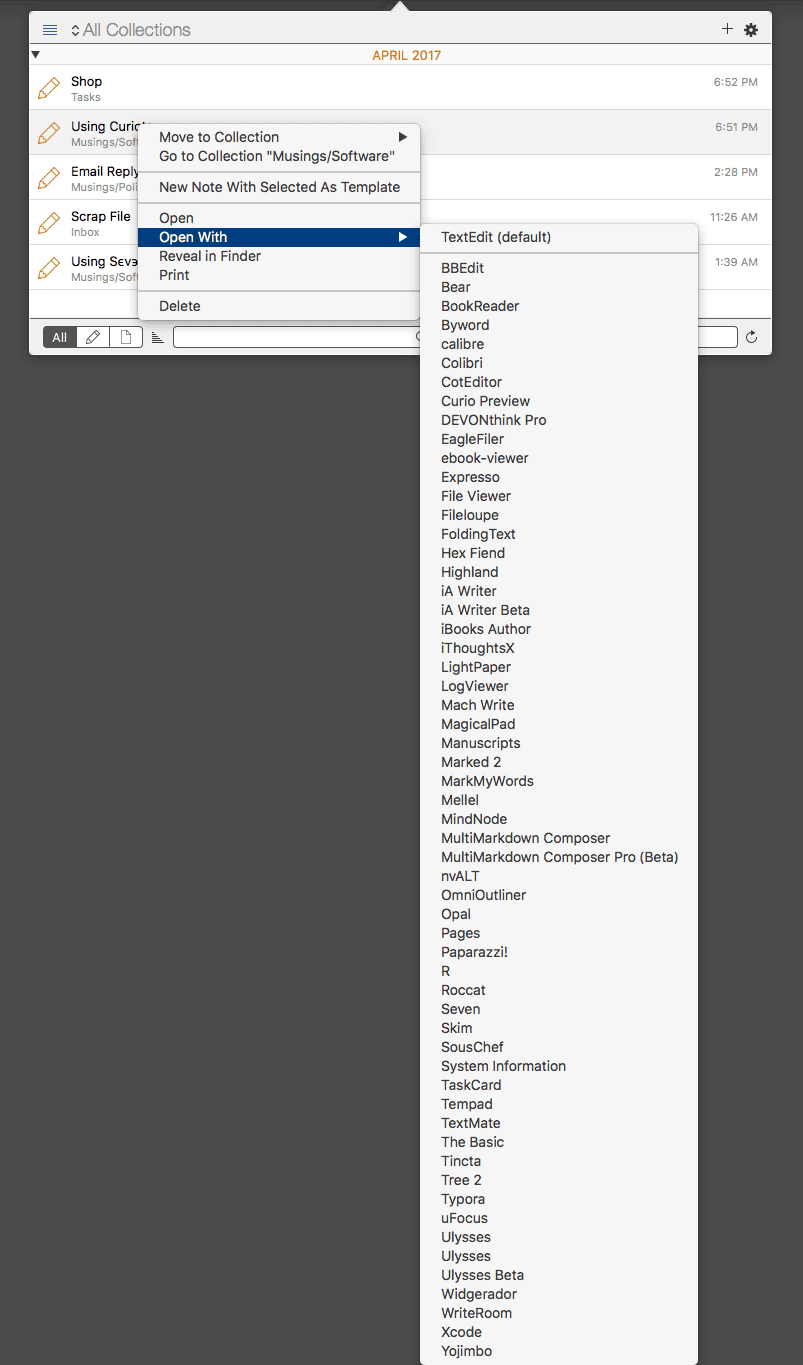The image size is (803, 1365).
Task: Open the sidebar hamburger menu icon
Action: tap(50, 30)
